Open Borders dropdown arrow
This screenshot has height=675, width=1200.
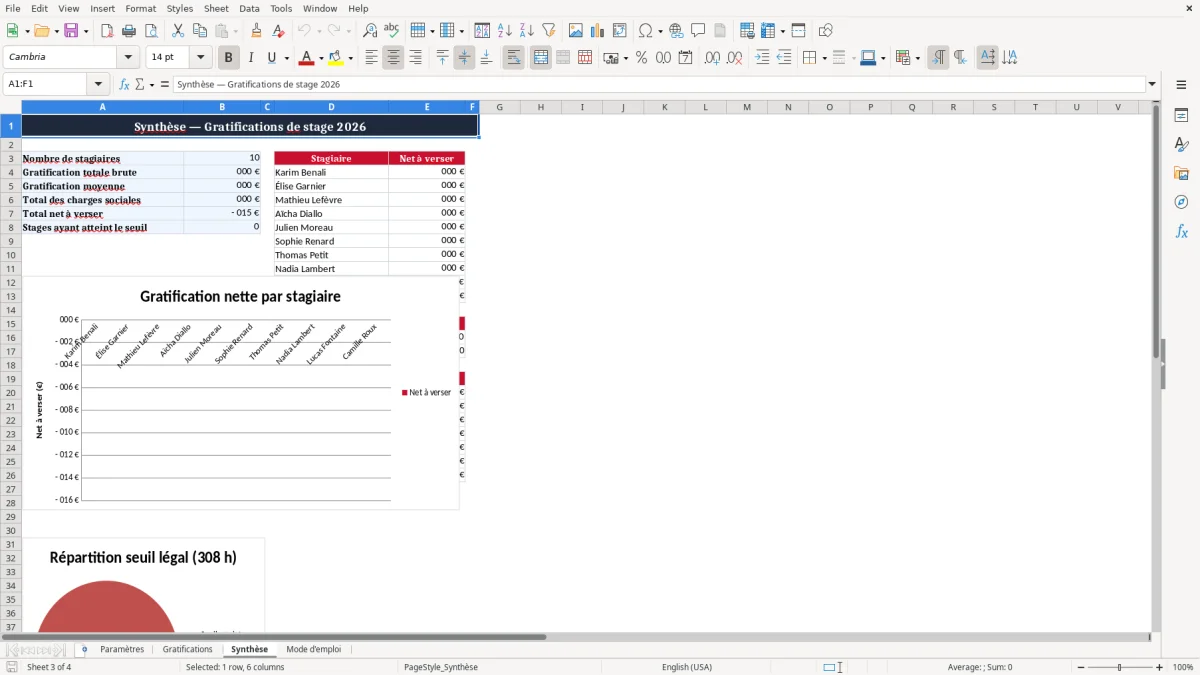point(824,58)
